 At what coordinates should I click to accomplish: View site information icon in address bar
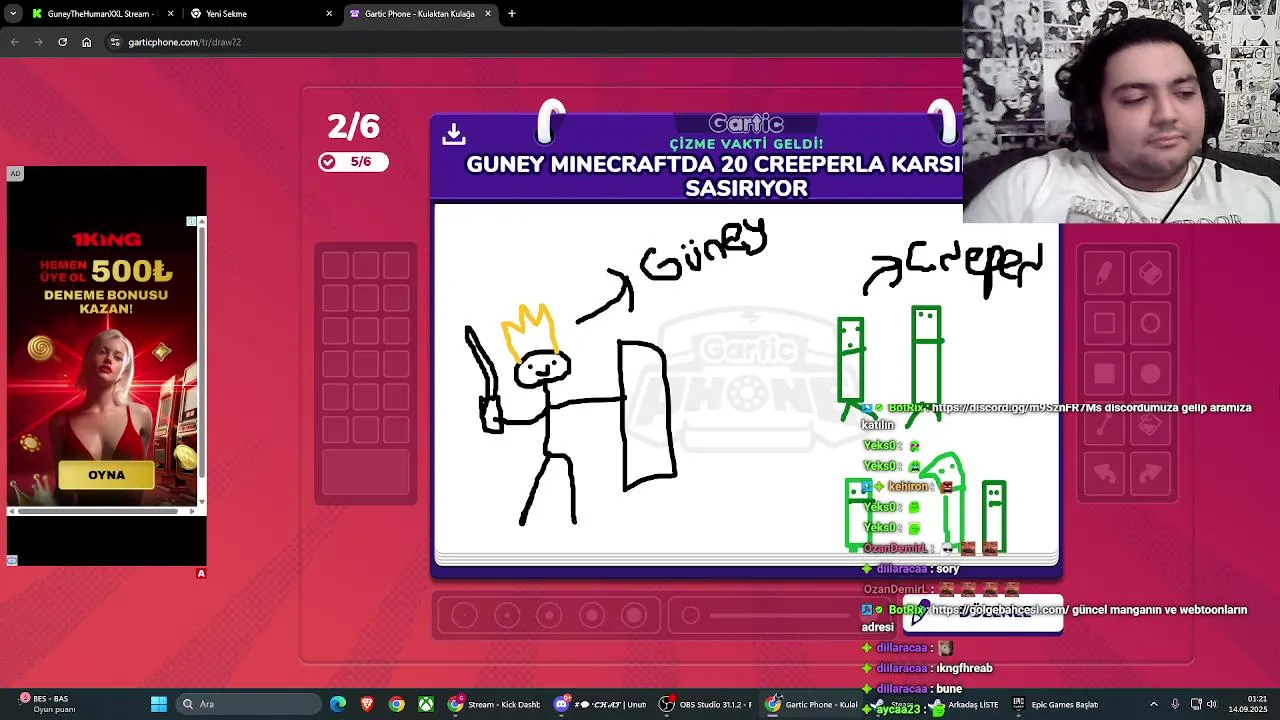(x=115, y=42)
